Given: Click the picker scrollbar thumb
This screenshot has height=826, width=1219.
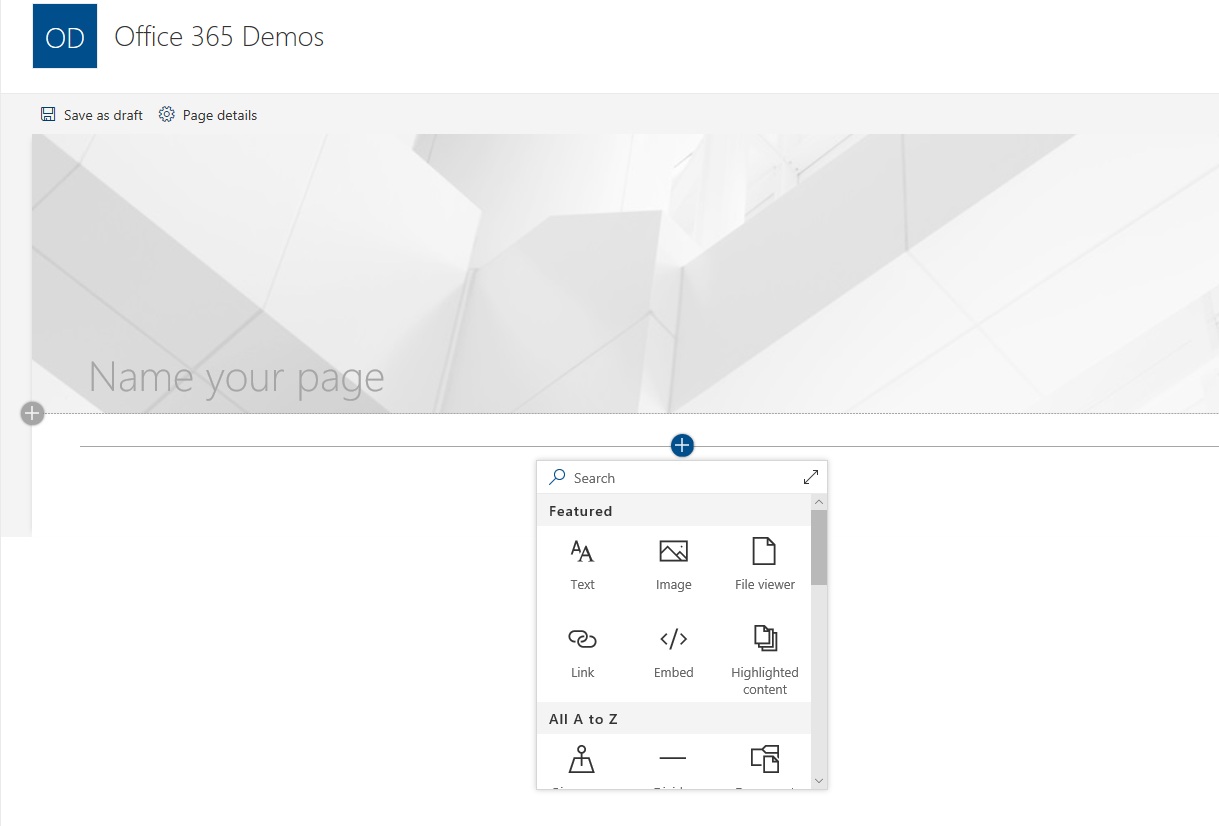Looking at the screenshot, I should [819, 547].
